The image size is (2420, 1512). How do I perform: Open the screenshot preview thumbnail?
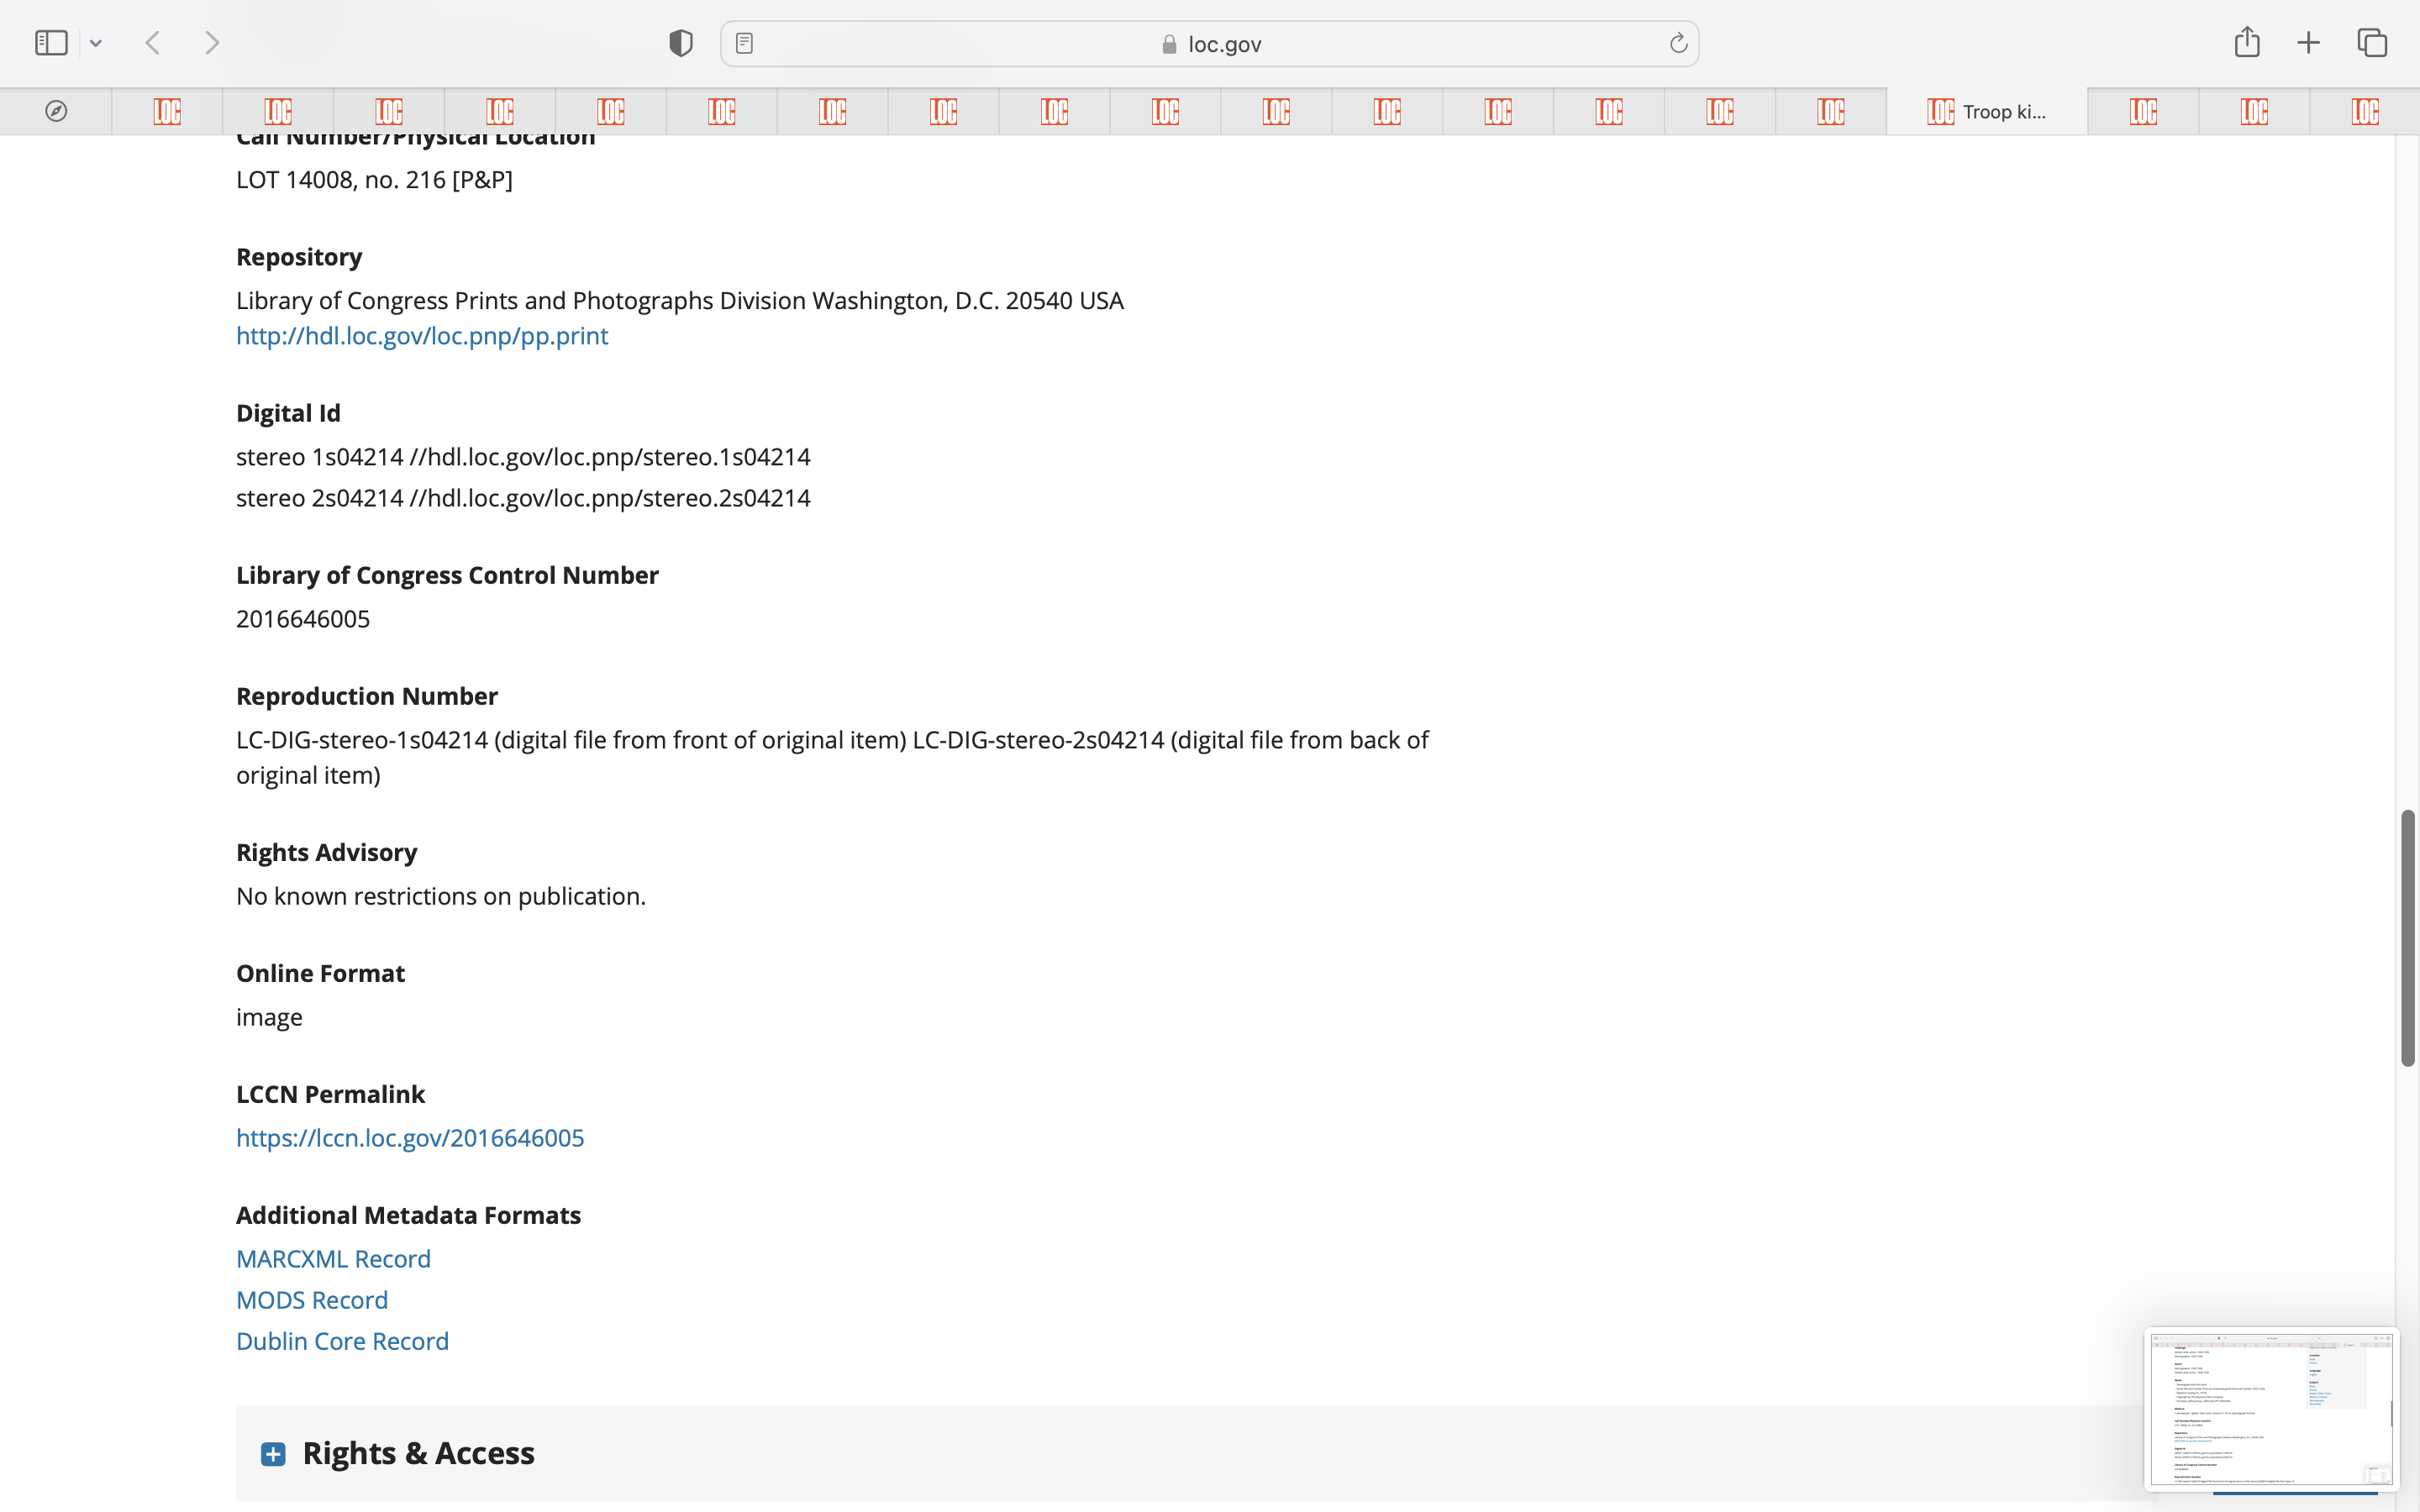pyautogui.click(x=2271, y=1409)
